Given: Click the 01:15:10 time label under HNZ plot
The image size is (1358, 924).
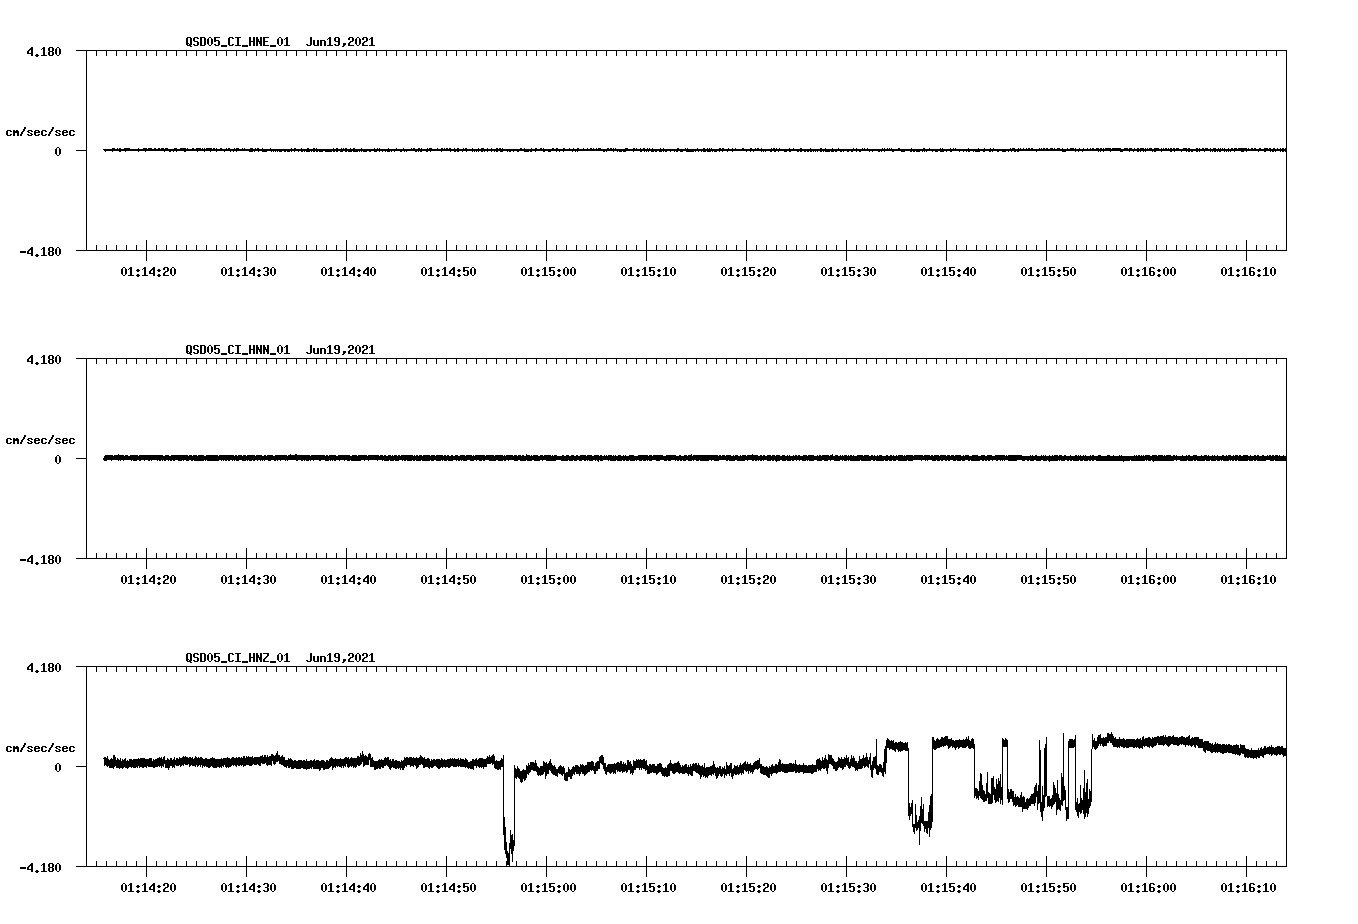Looking at the screenshot, I should click(x=648, y=888).
